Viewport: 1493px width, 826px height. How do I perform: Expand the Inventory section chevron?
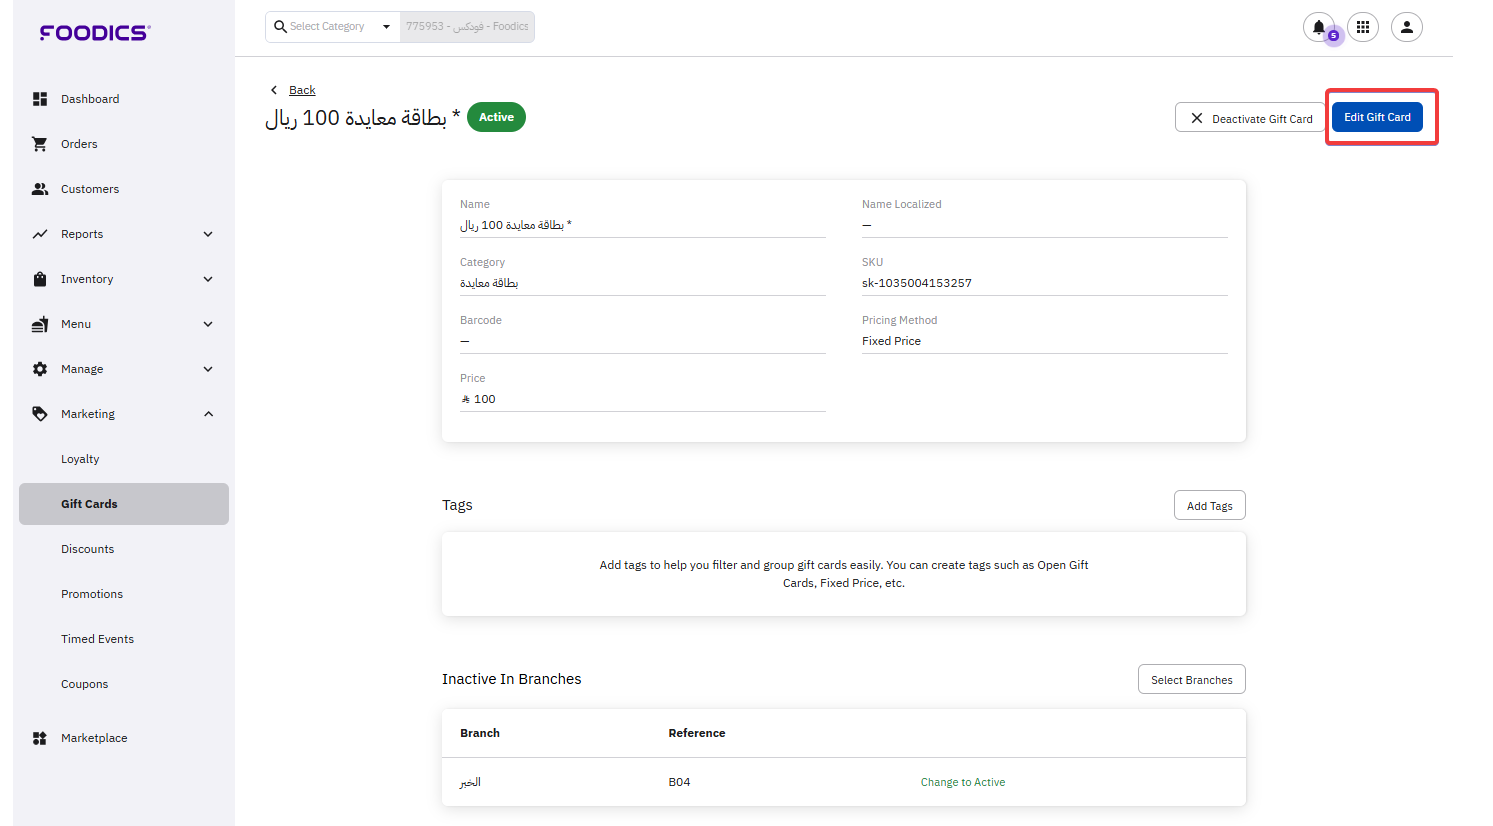[x=208, y=279]
